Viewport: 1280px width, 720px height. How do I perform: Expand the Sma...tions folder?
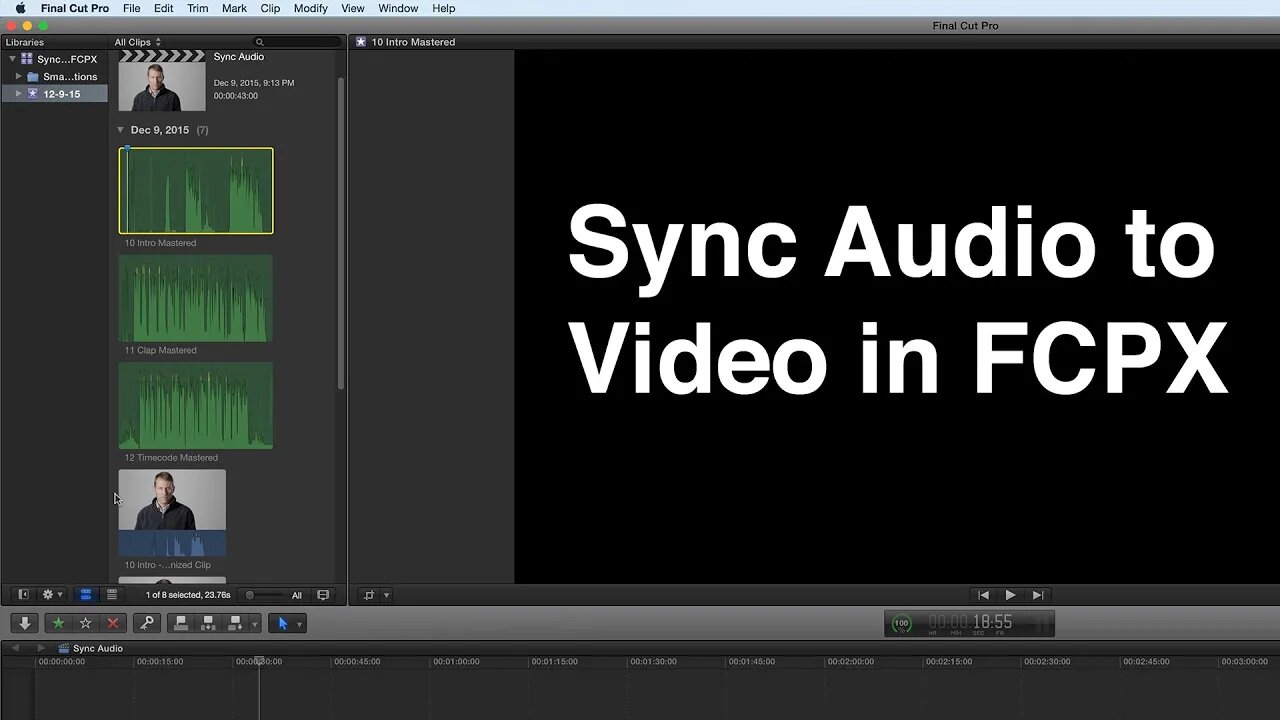[18, 76]
